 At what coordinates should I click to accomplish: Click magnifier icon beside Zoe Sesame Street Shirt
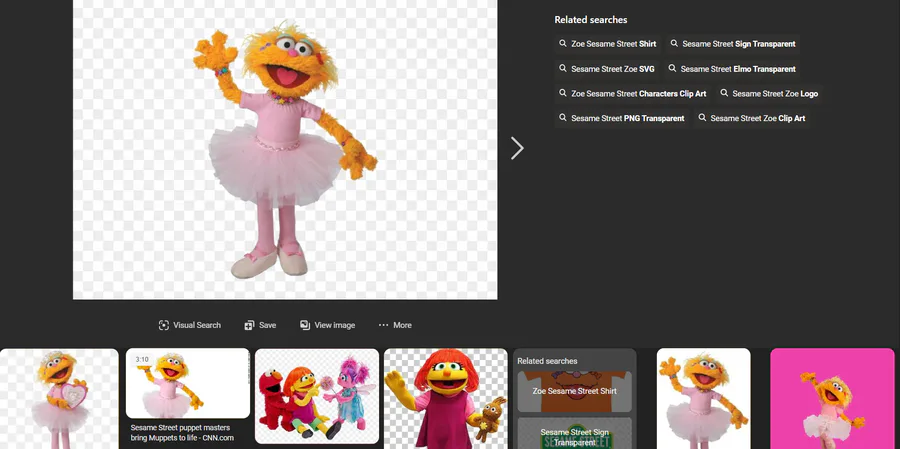(563, 44)
